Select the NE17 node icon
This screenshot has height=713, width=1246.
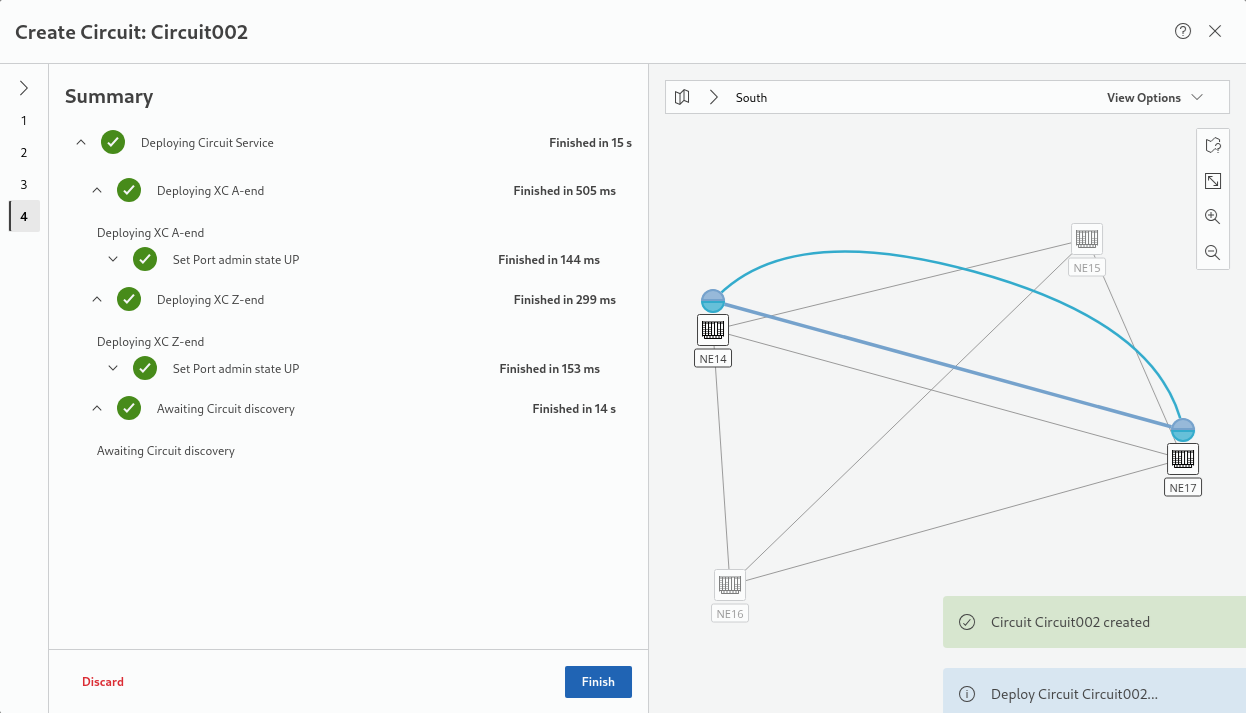1183,459
